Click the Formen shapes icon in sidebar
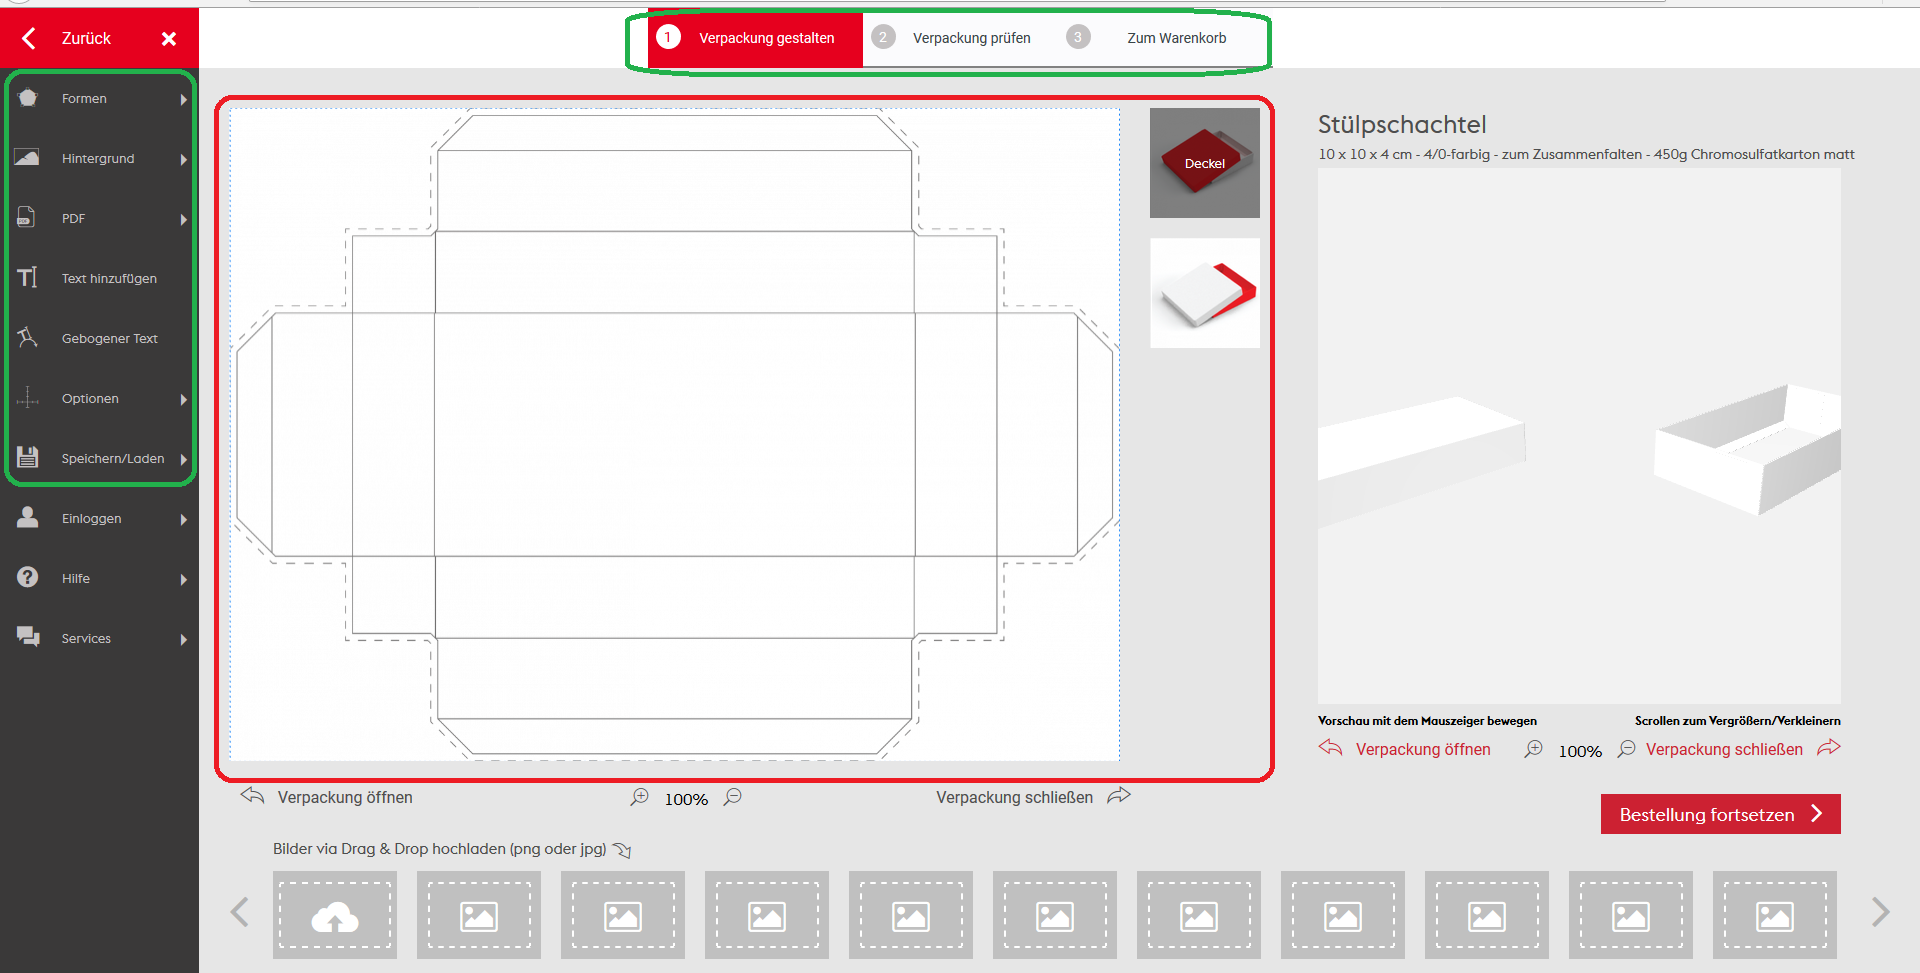This screenshot has height=973, width=1920. pyautogui.click(x=28, y=98)
